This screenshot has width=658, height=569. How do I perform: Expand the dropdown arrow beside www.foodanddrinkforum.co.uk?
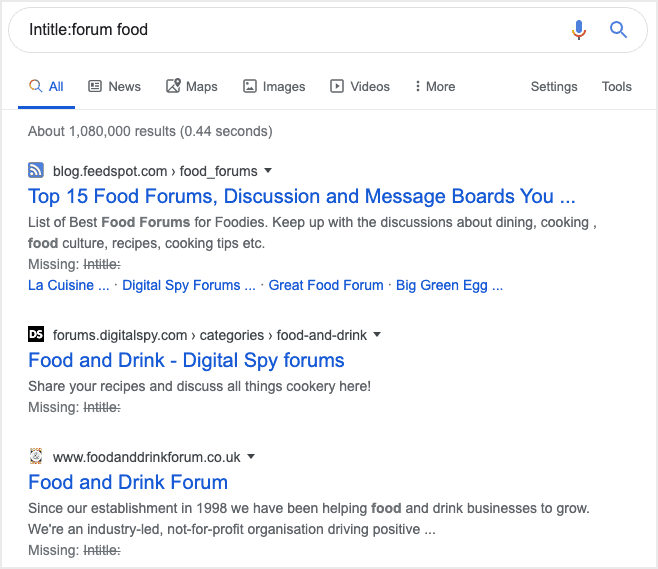(x=251, y=457)
